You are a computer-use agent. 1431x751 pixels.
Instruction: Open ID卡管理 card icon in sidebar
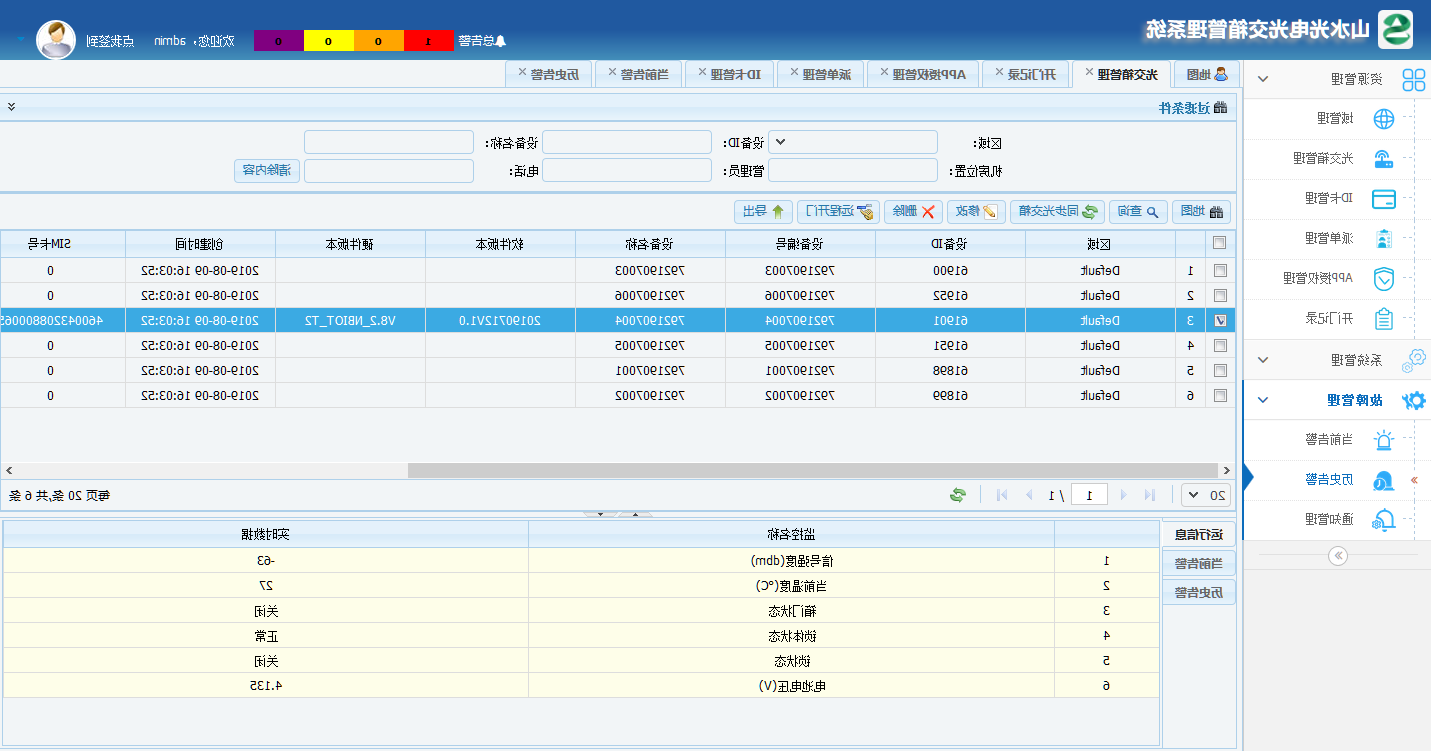[x=1383, y=198]
